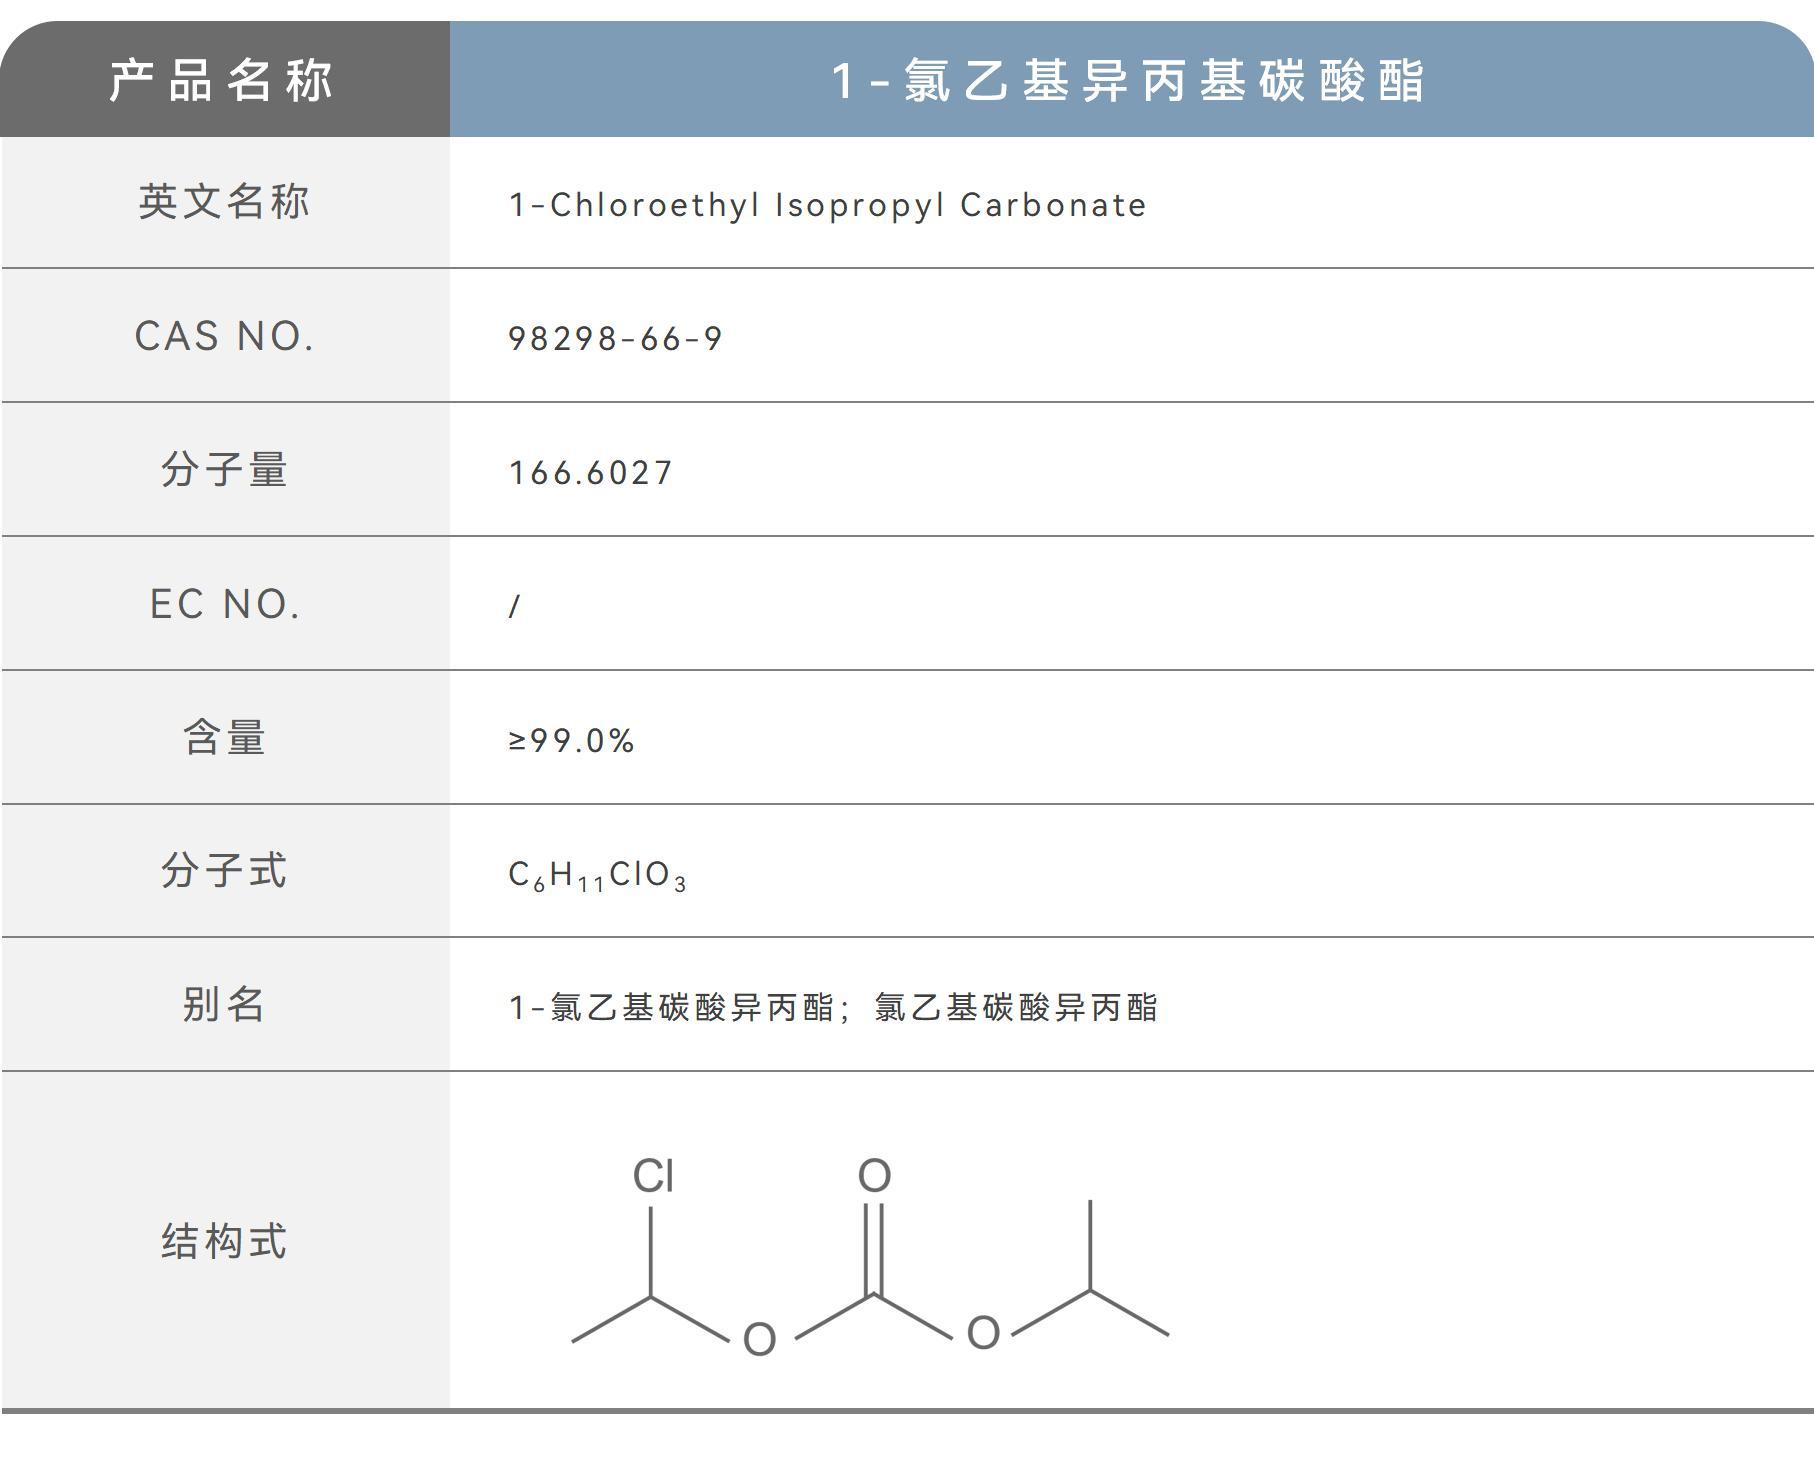
Task: Click the slash value in EC NO. row
Action: (x=514, y=606)
